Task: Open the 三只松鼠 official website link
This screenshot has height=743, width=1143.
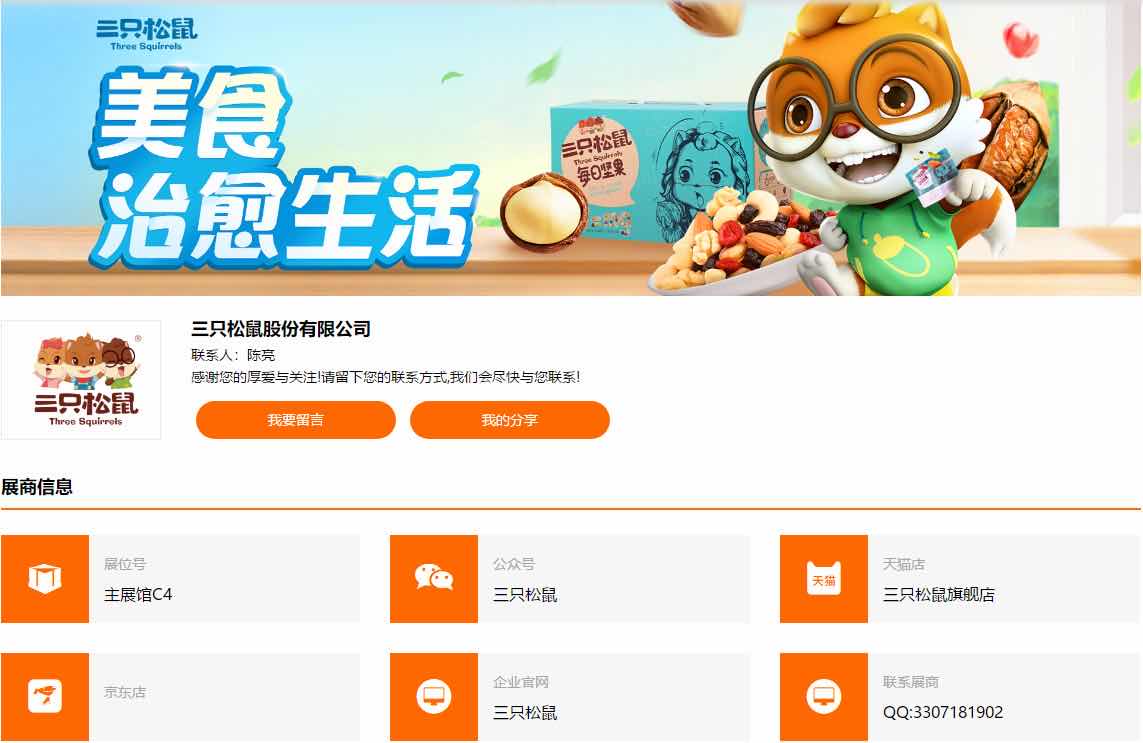Action: [525, 712]
